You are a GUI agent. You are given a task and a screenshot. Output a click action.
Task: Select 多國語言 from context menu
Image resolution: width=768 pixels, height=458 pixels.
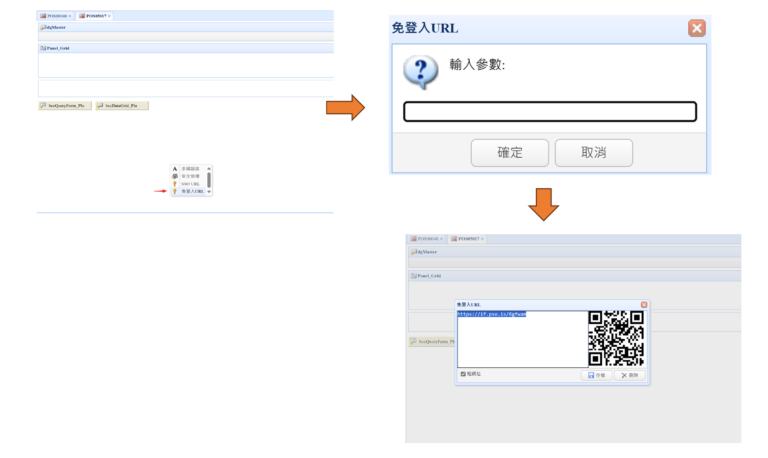pos(190,169)
